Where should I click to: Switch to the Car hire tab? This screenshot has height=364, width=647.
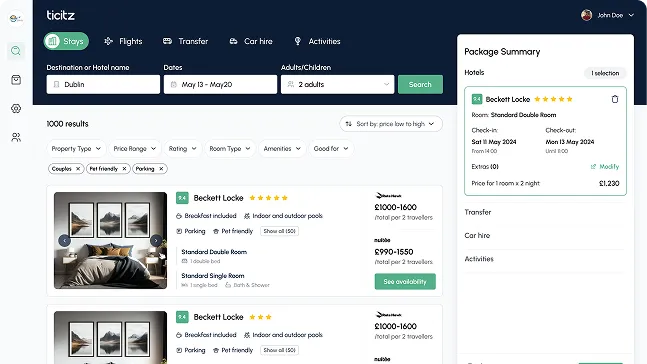pos(251,41)
